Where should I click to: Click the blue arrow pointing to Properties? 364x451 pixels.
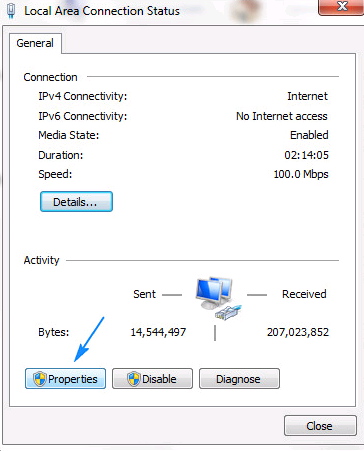89,339
